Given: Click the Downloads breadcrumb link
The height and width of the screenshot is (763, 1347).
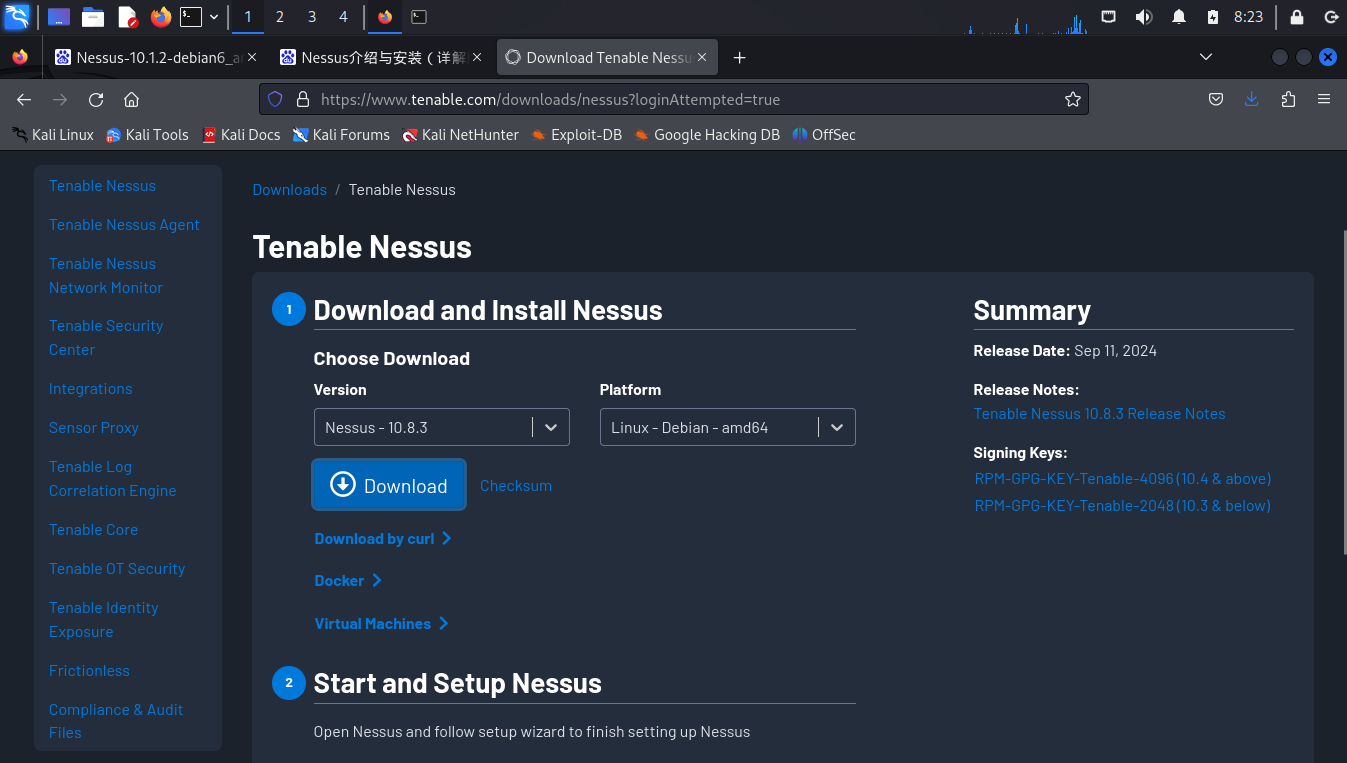Looking at the screenshot, I should click(x=289, y=190).
